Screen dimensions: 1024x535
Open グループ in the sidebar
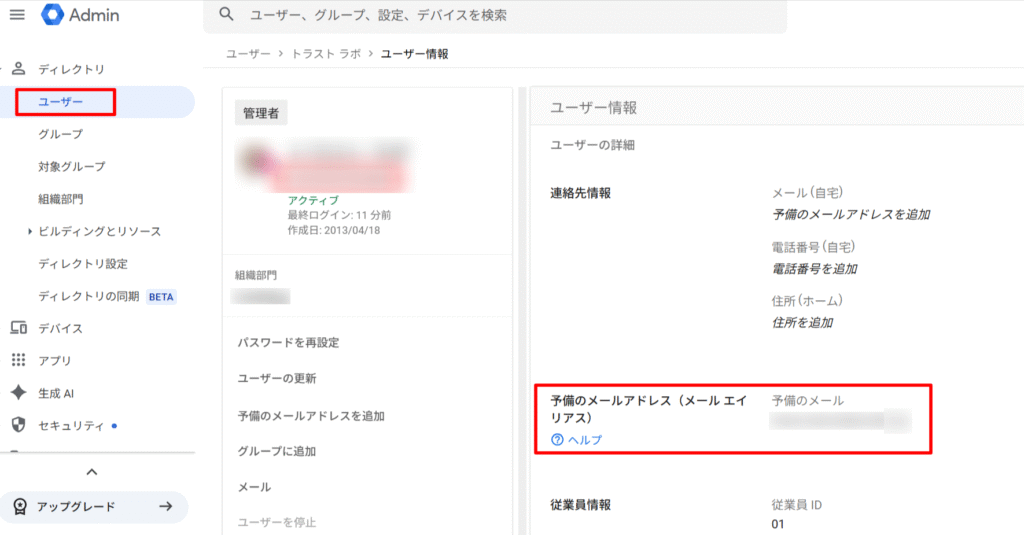point(61,134)
